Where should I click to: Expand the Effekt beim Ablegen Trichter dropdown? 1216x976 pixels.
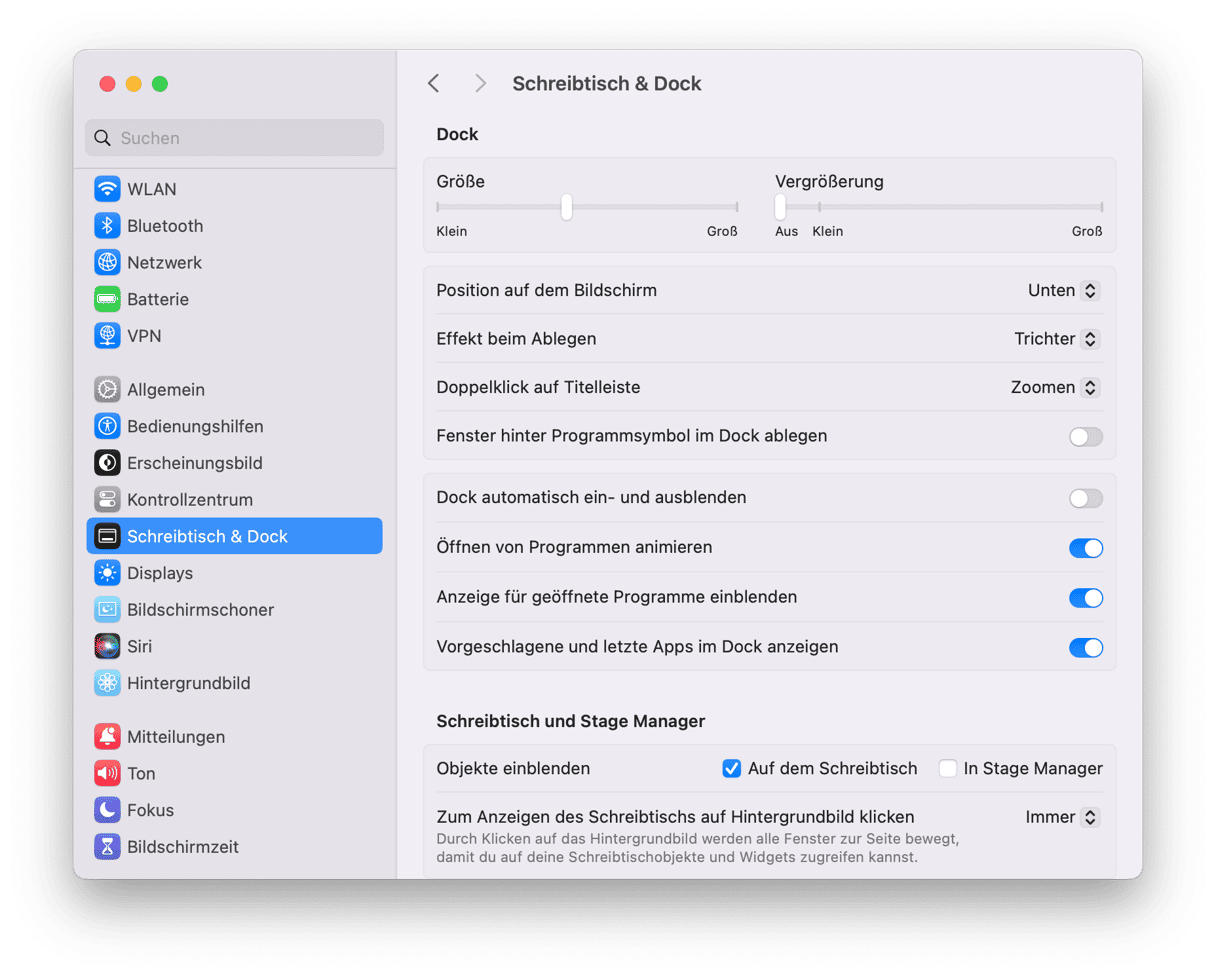point(1057,339)
